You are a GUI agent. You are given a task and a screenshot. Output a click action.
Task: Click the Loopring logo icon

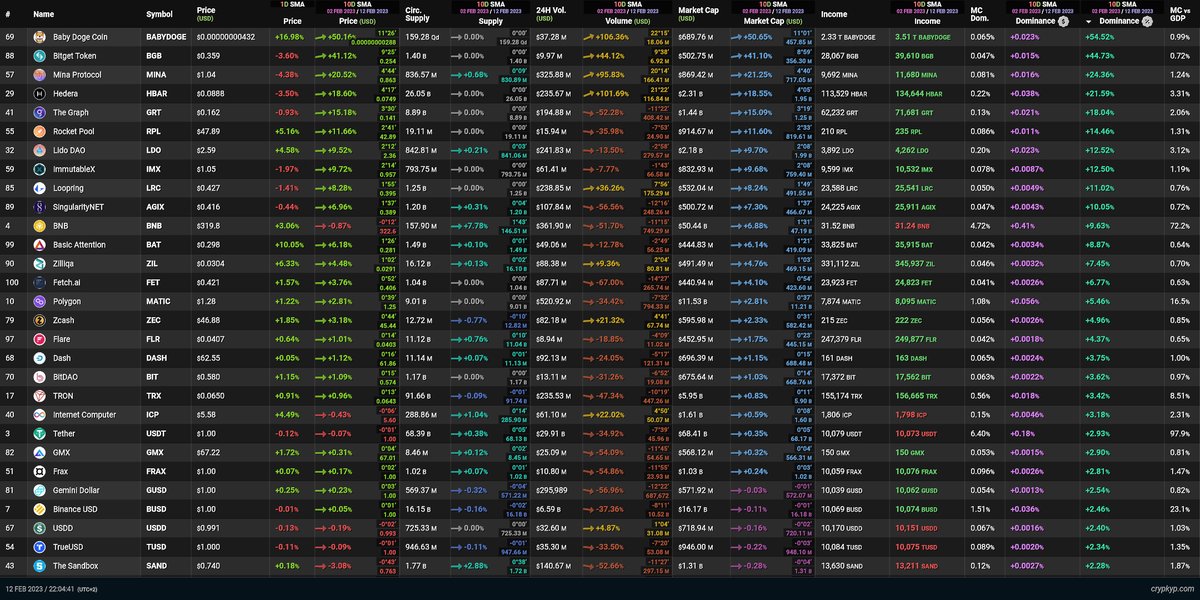[x=39, y=187]
